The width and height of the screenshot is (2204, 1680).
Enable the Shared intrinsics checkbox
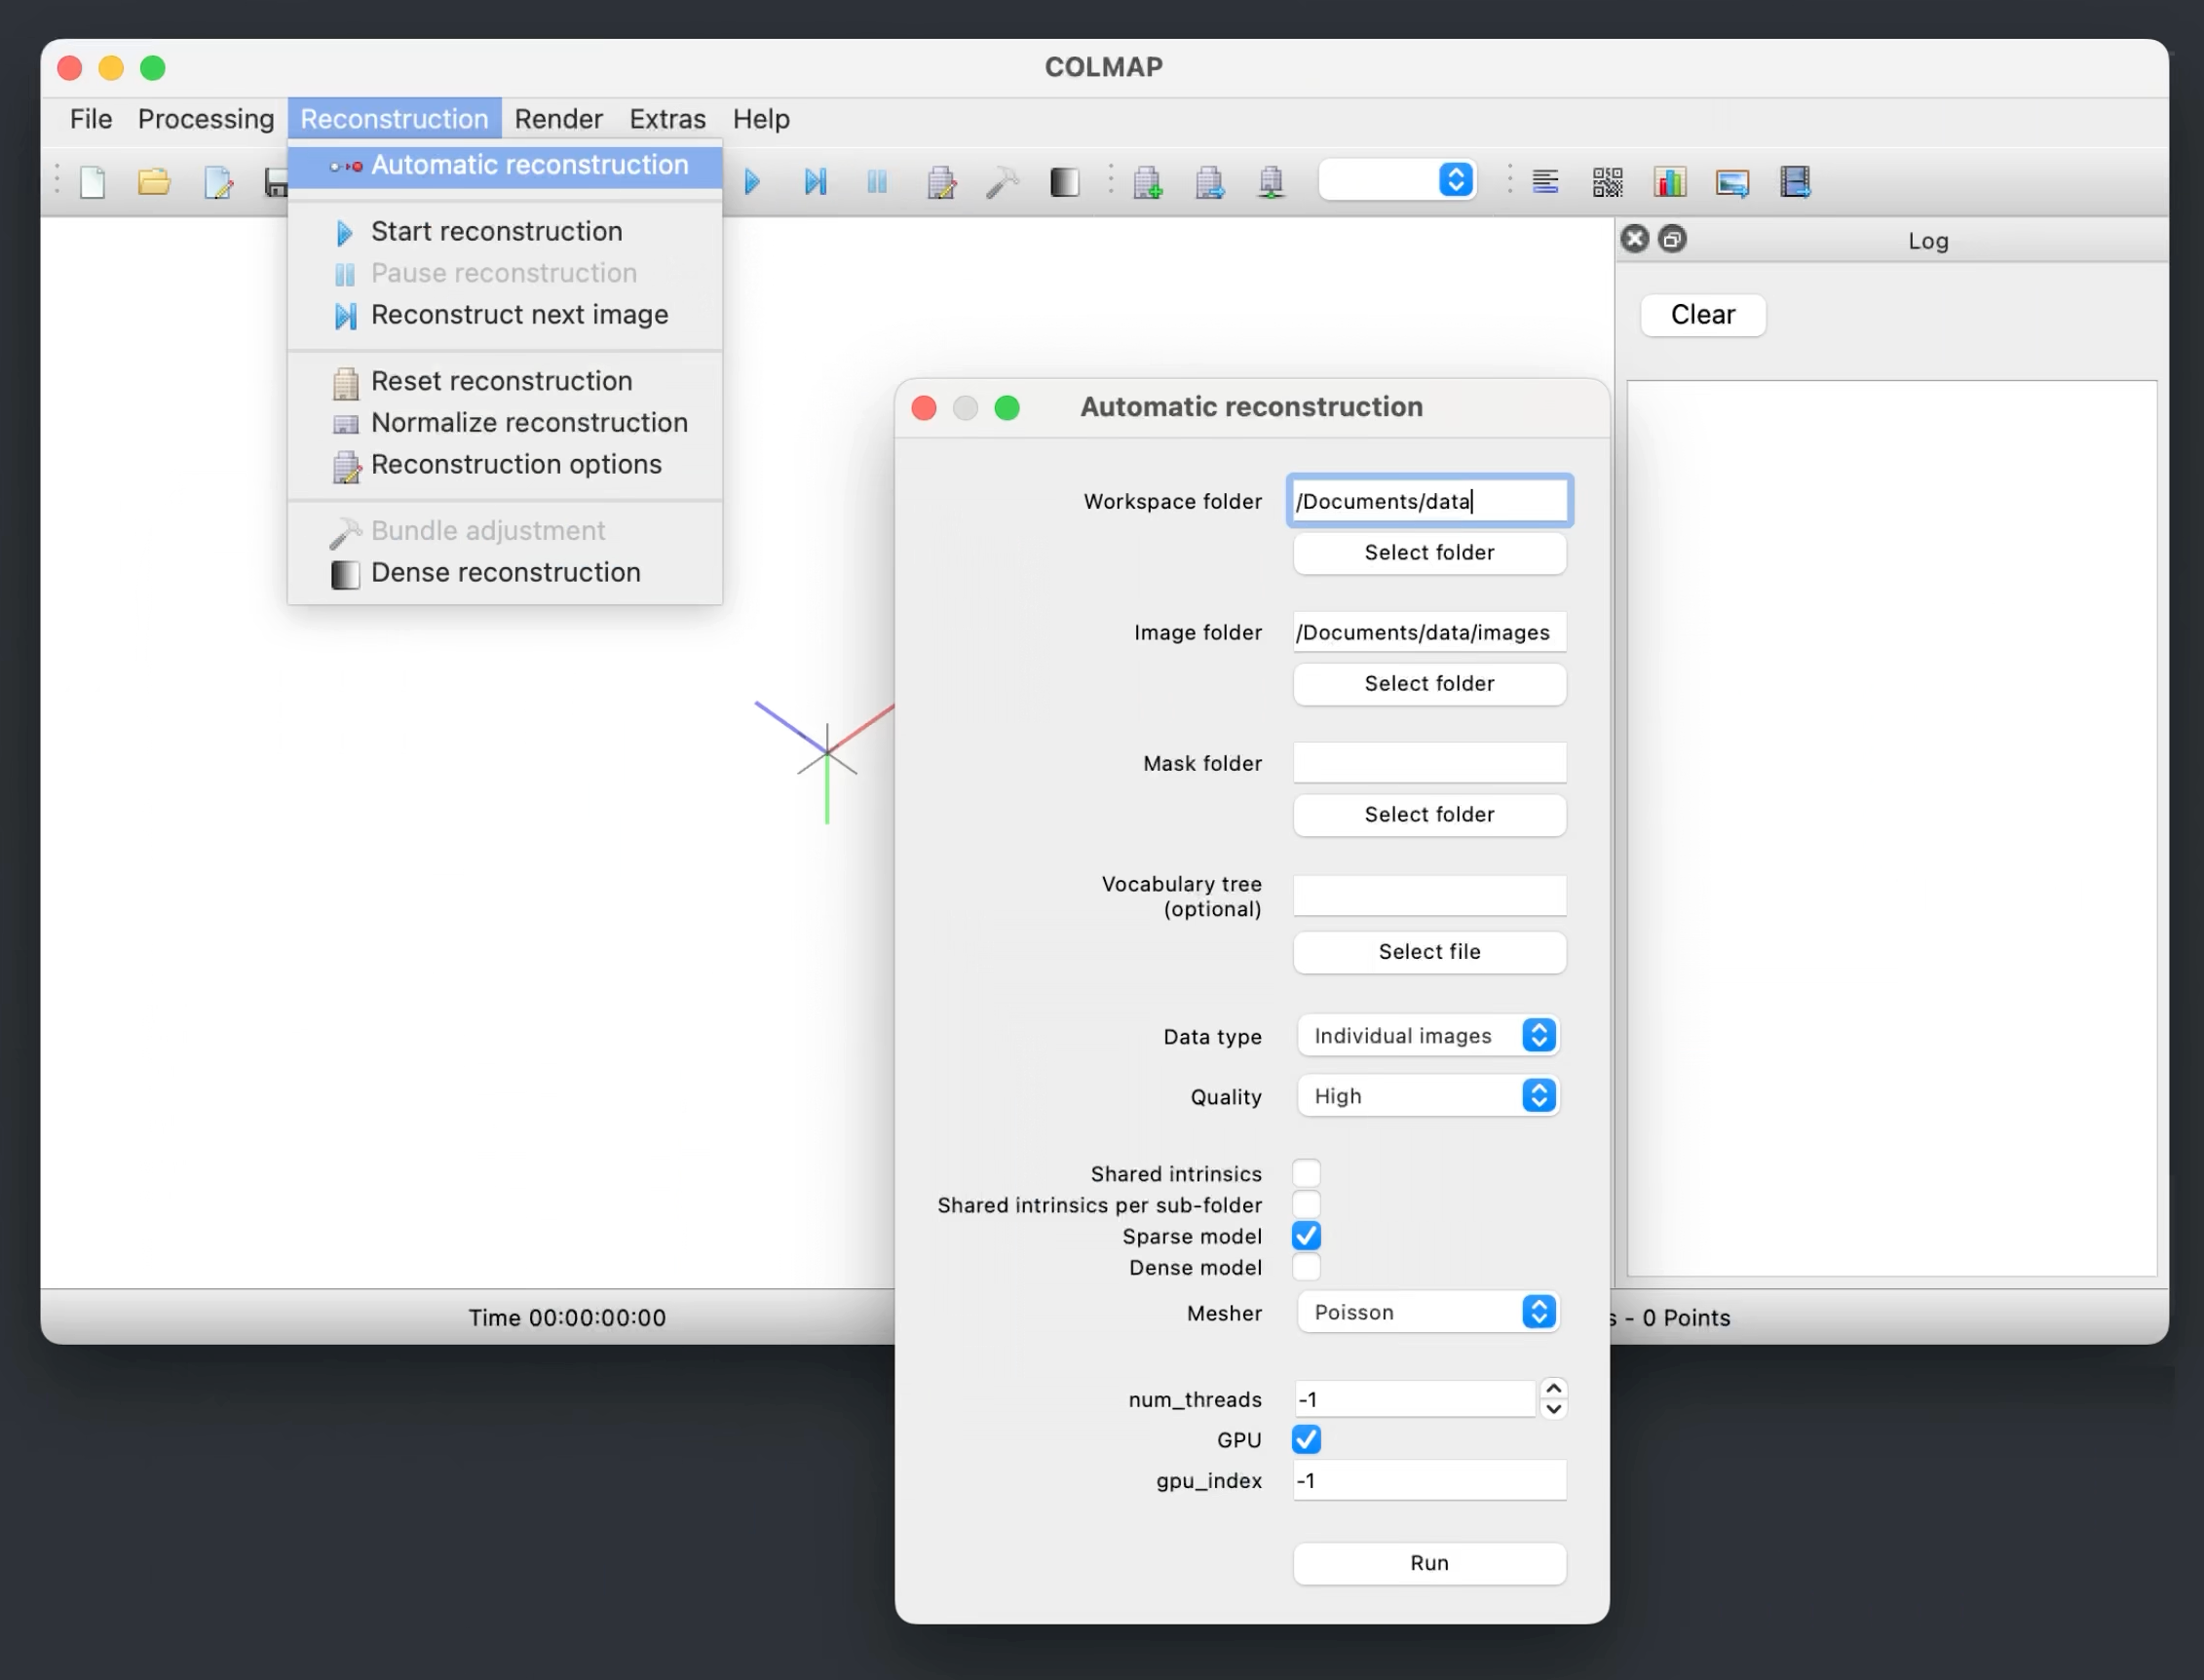1306,1173
